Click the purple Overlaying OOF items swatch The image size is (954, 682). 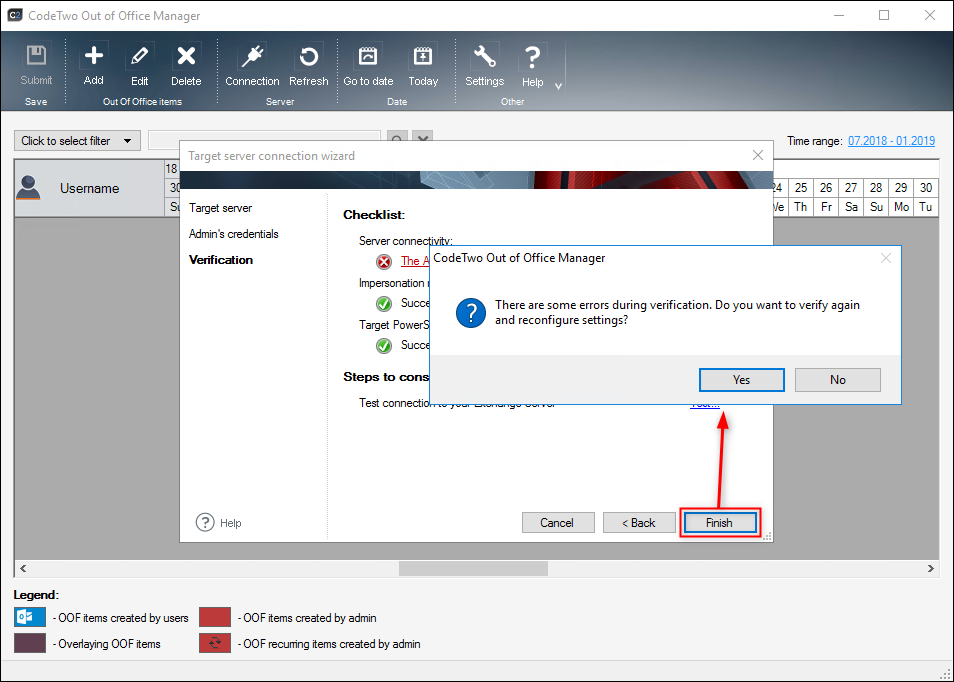pos(30,643)
